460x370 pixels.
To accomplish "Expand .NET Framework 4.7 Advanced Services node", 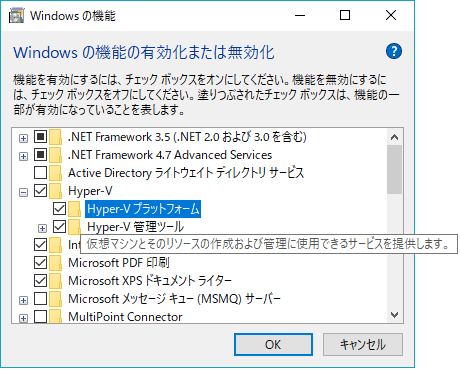I will point(23,156).
